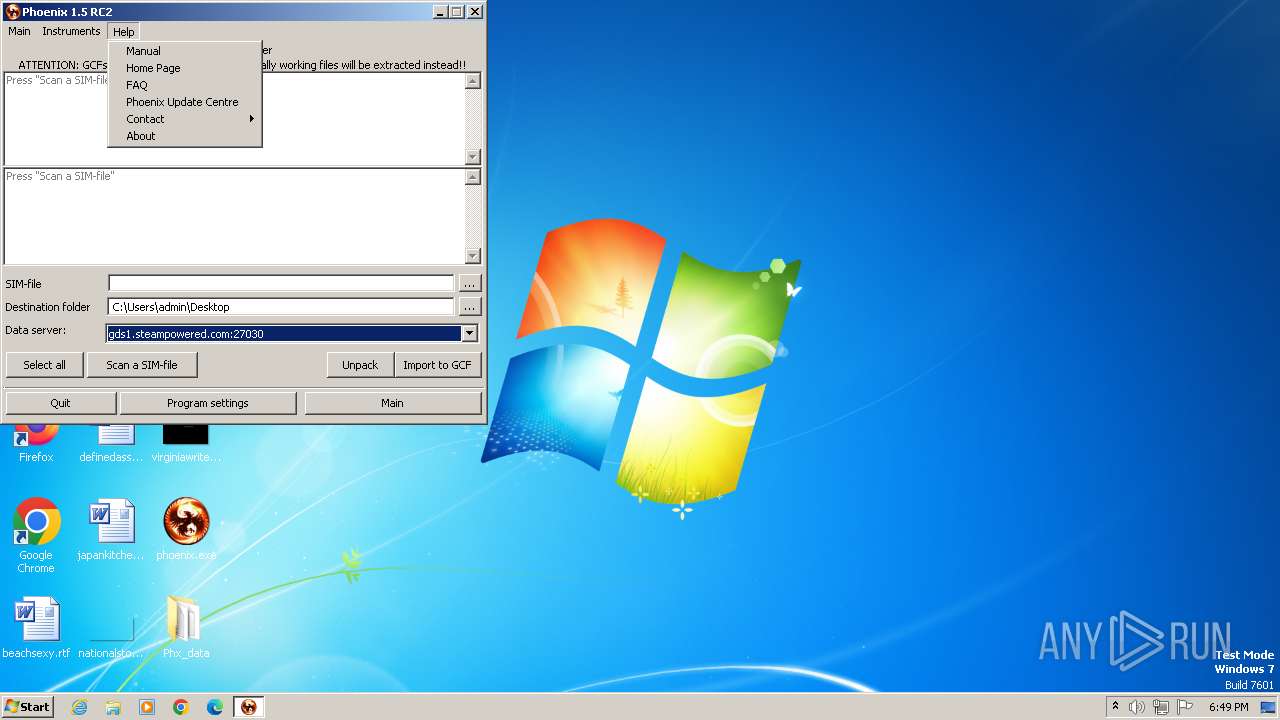Choose Manual from the Help menu
Image resolution: width=1280 pixels, height=720 pixels.
(184, 51)
